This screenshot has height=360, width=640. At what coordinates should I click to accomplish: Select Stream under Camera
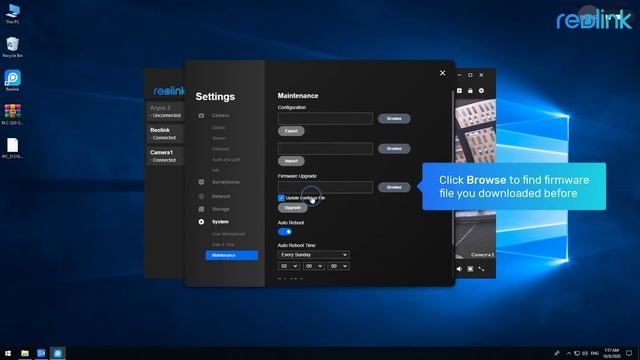[219, 138]
